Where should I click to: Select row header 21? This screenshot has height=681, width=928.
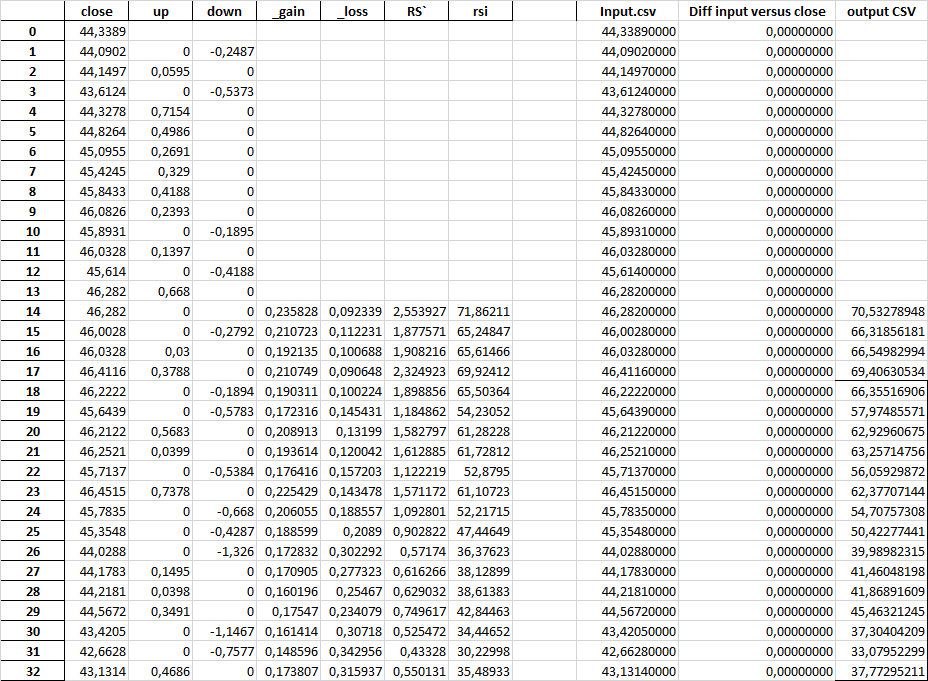(x=33, y=451)
